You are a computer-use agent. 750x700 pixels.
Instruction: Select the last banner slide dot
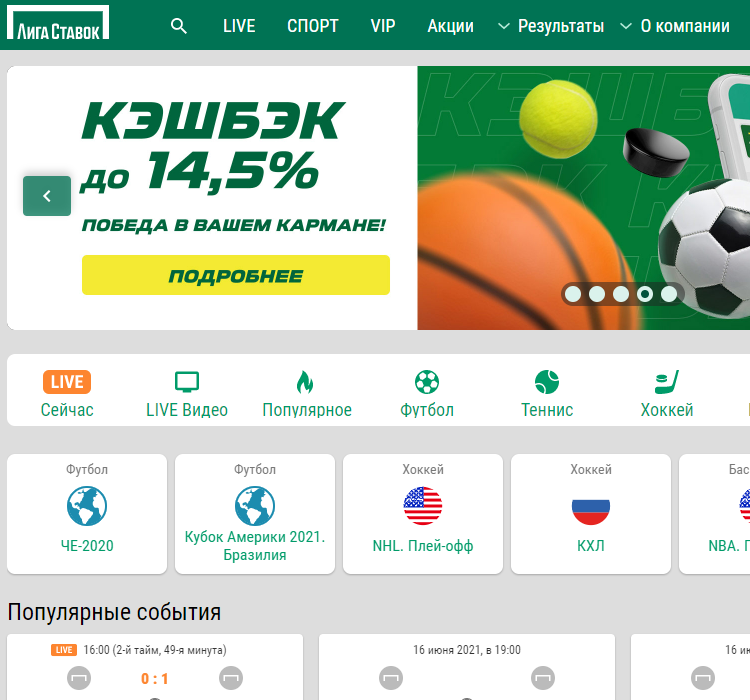tap(669, 294)
